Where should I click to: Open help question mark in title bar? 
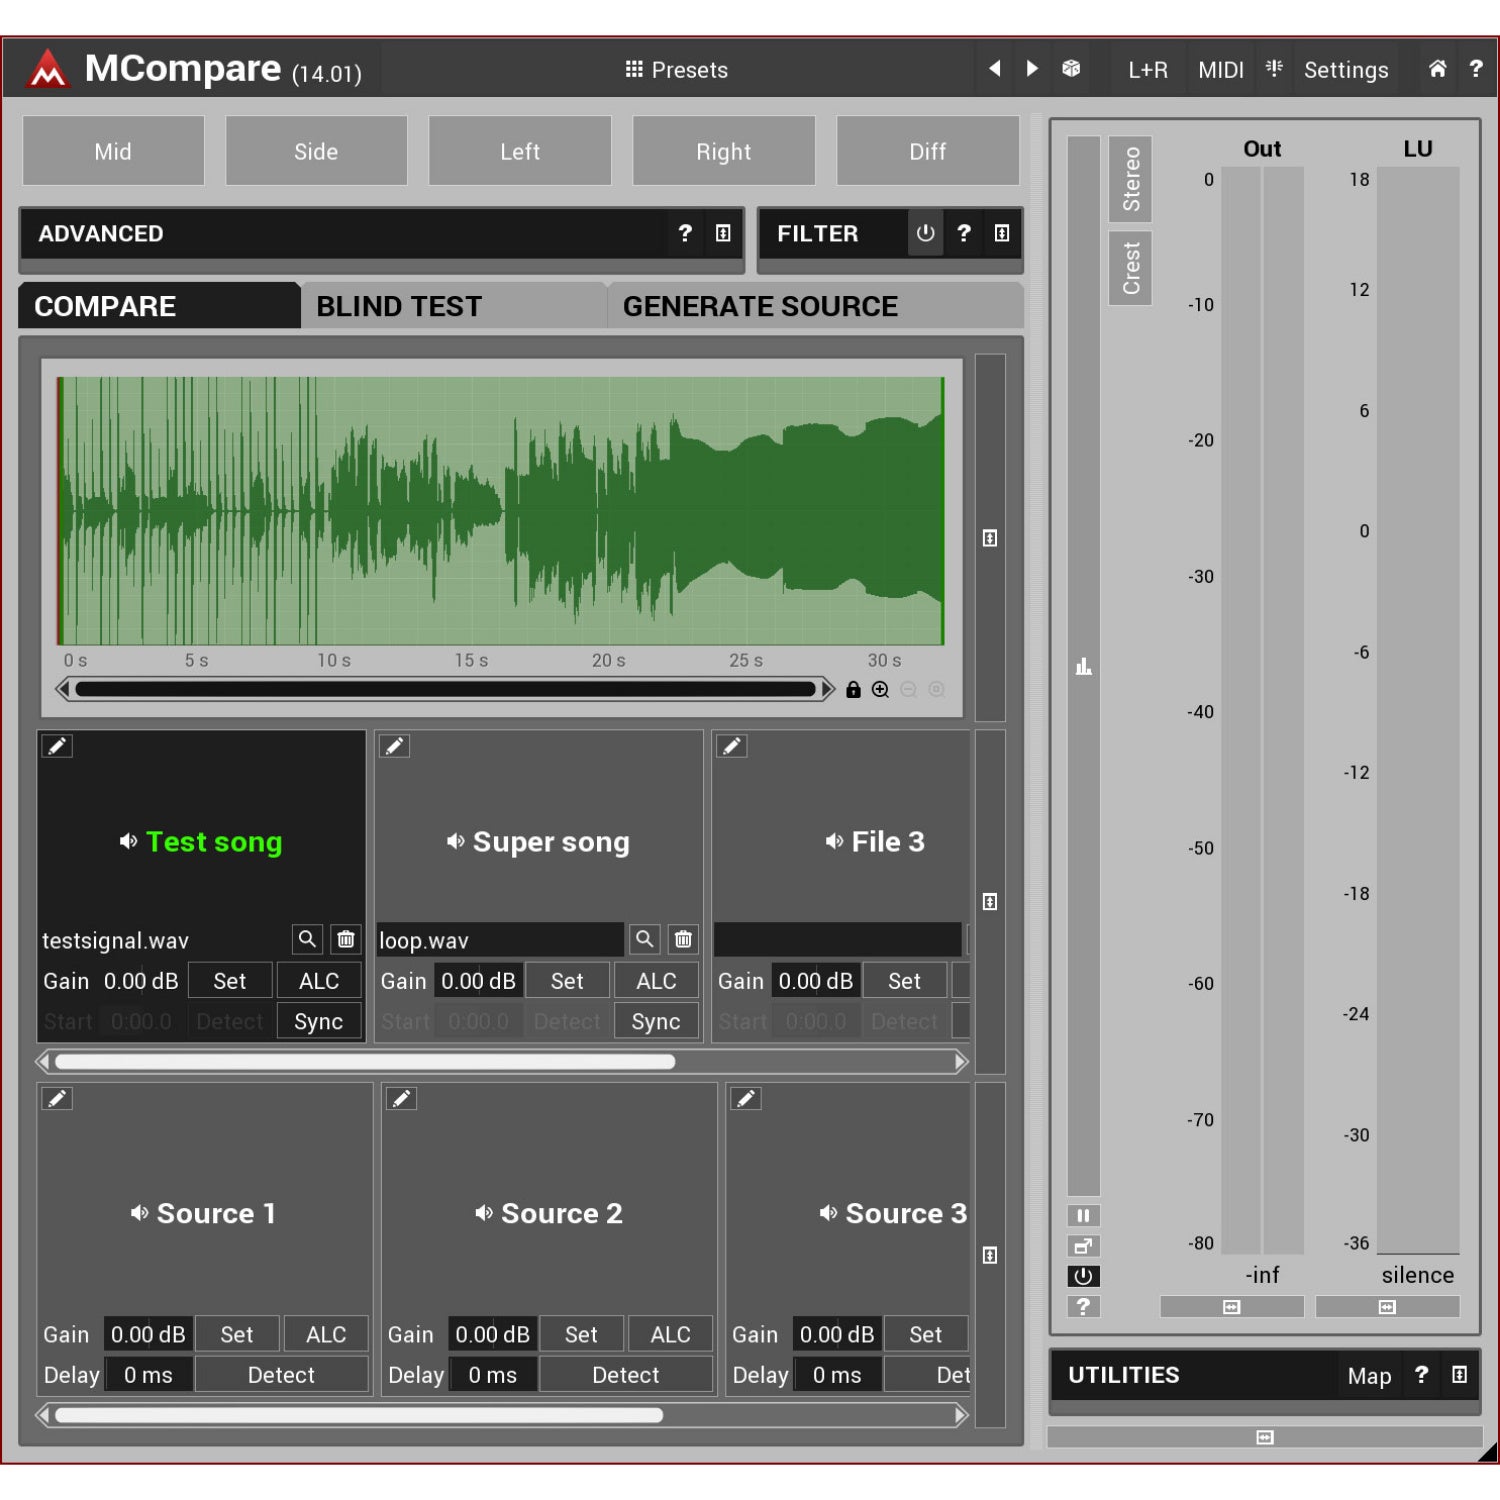tap(1476, 68)
